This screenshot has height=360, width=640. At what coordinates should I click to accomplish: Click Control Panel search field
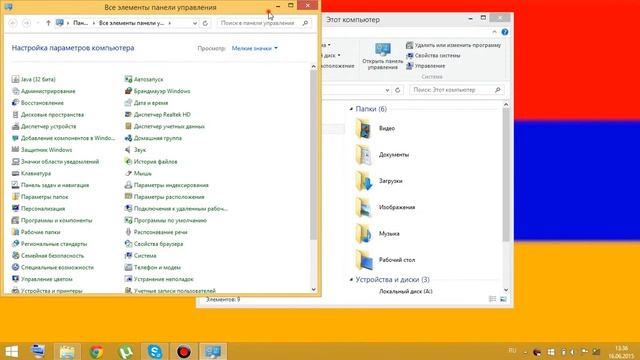(264, 23)
